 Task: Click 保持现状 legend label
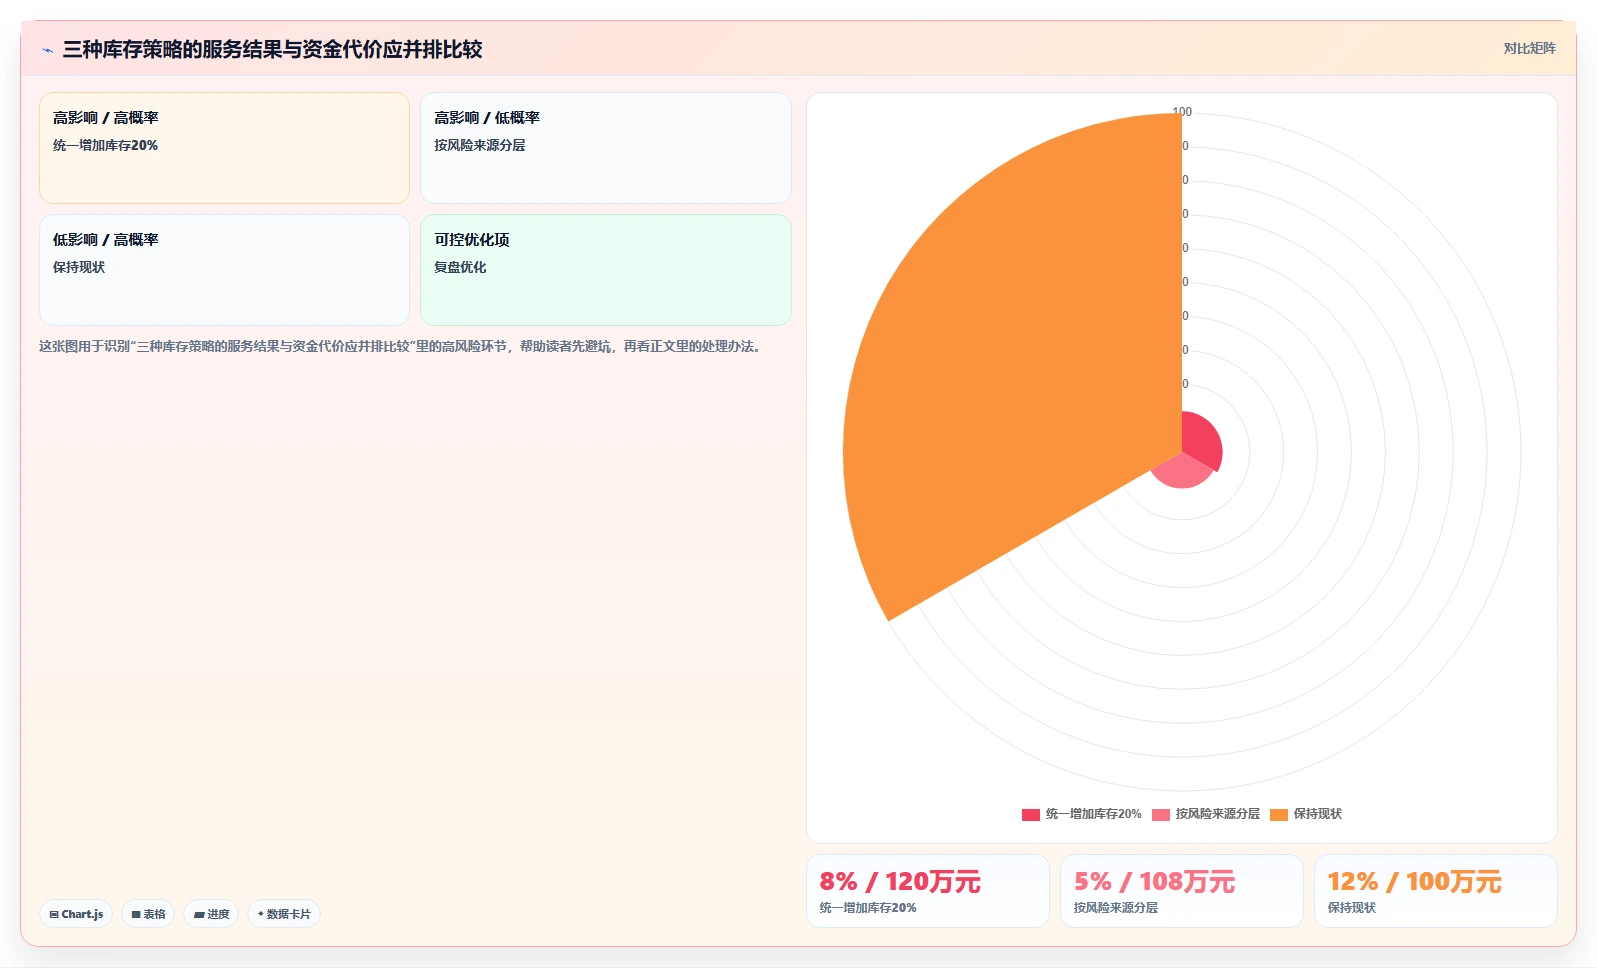pyautogui.click(x=1317, y=814)
